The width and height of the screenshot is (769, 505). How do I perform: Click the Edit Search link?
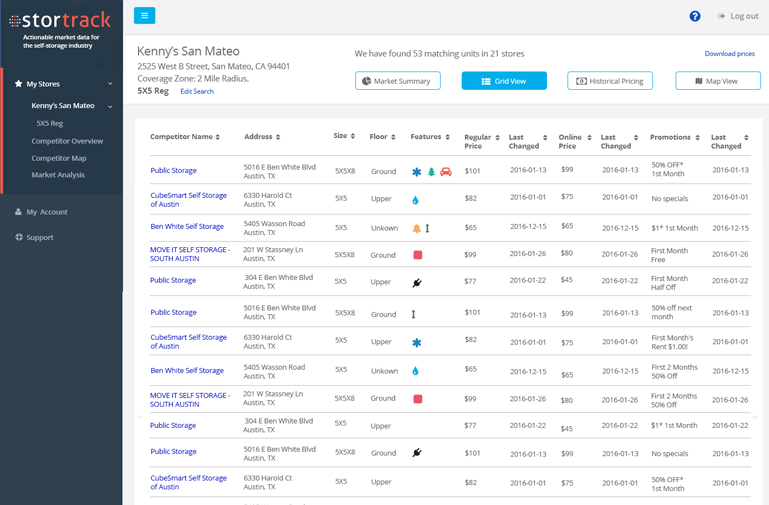click(197, 91)
